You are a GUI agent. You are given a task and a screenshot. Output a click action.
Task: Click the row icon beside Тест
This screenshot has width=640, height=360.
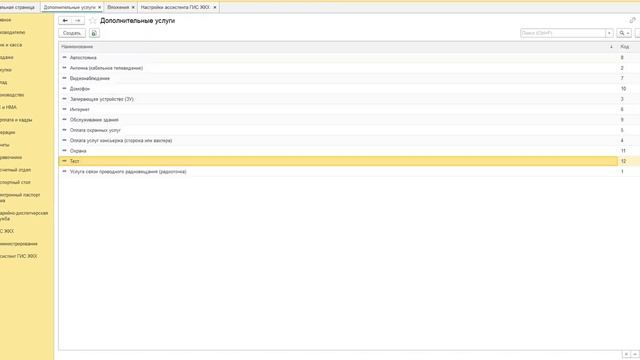pos(64,161)
